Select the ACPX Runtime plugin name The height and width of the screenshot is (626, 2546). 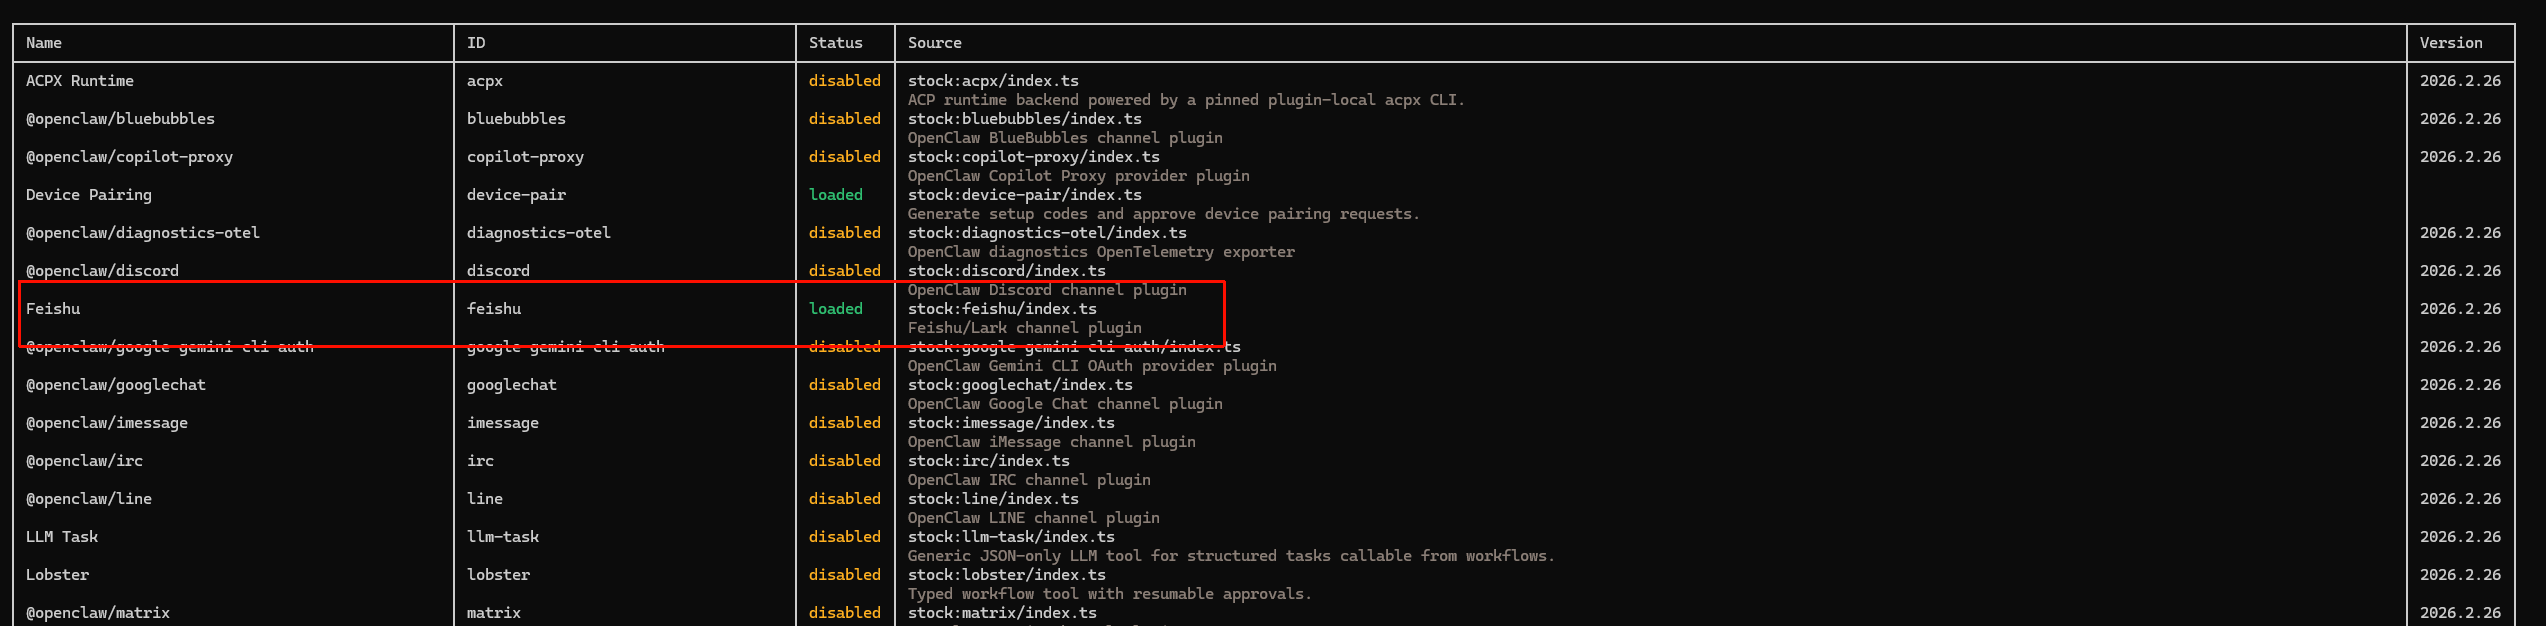(80, 81)
